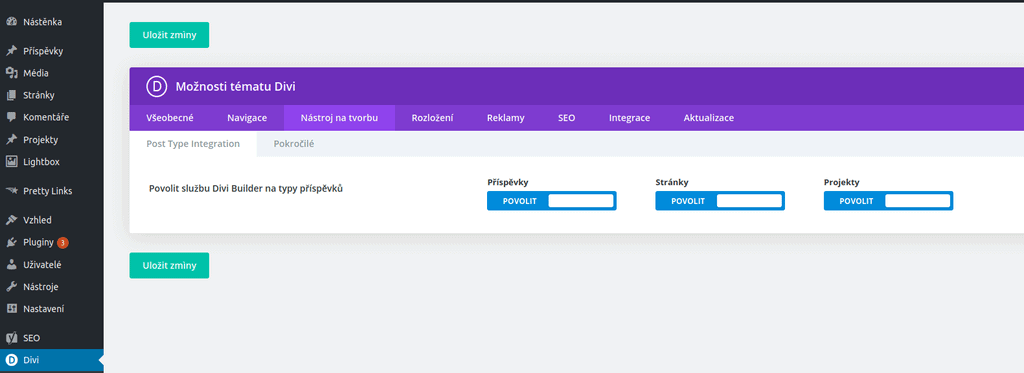Click the top Uložit změny button
The width and height of the screenshot is (1024, 373).
[169, 35]
